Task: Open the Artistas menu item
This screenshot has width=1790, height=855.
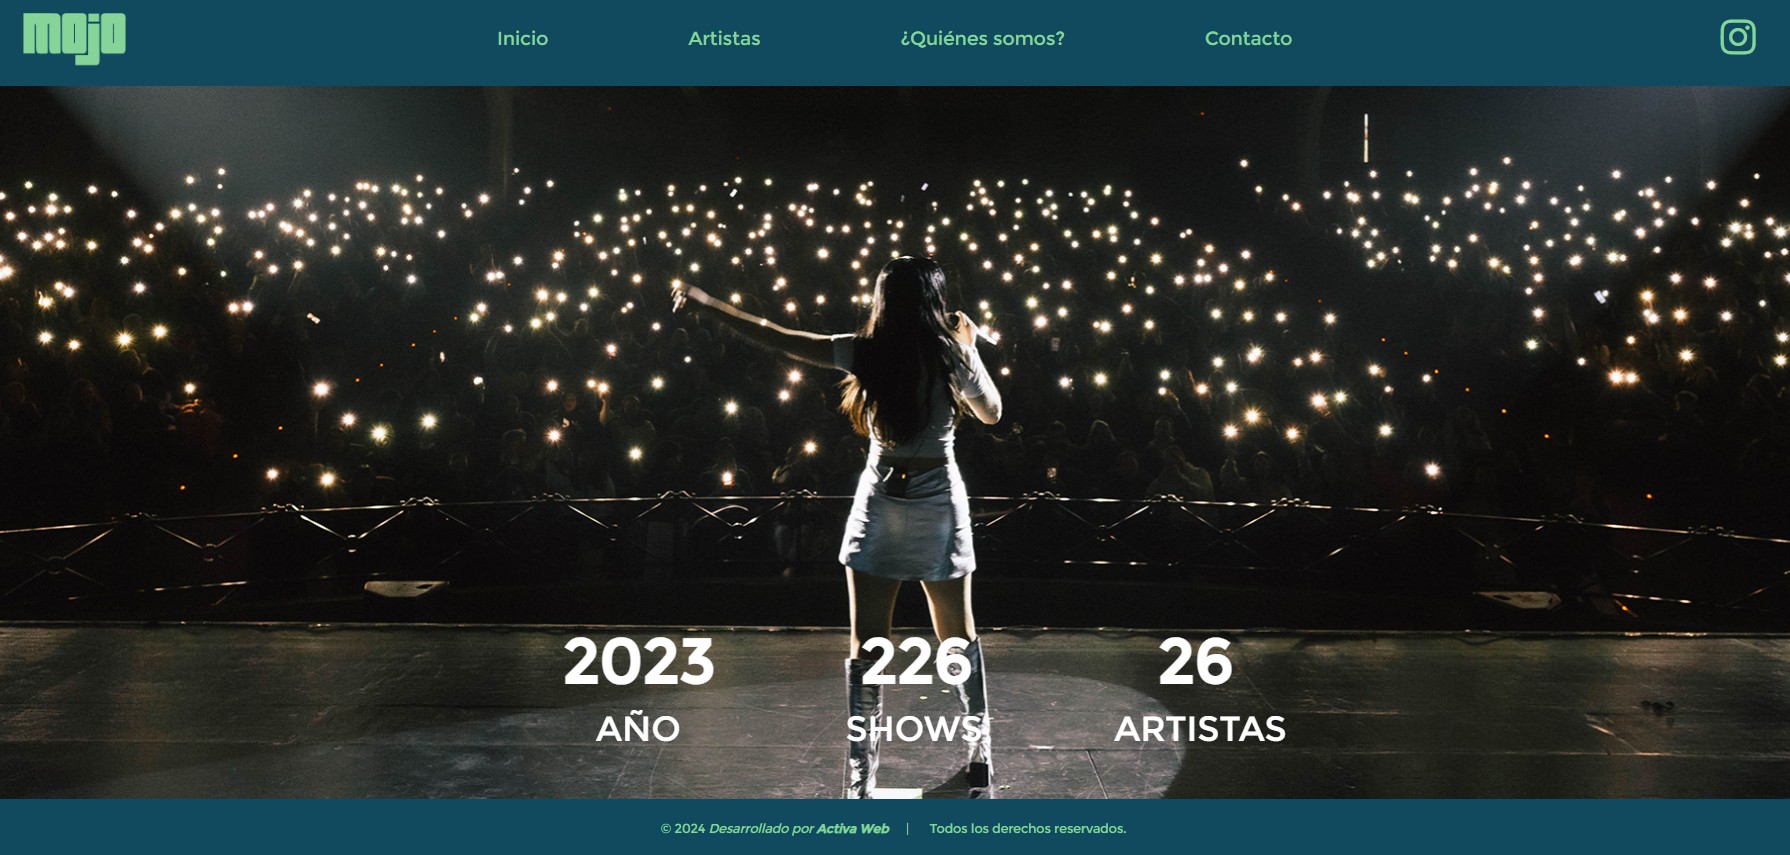Action: click(x=724, y=38)
